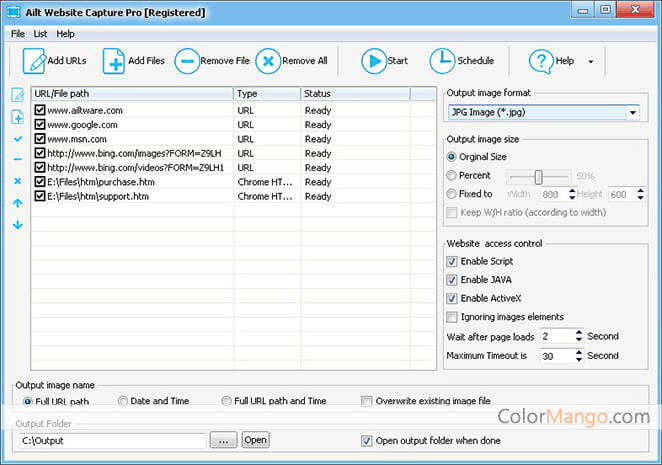Image resolution: width=662 pixels, height=465 pixels.
Task: Click the URL/File path column header
Action: pos(132,94)
